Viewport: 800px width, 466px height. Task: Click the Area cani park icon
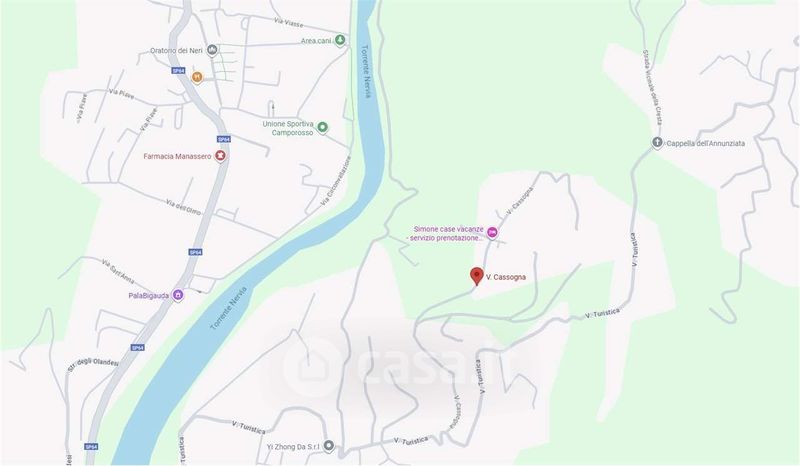pyautogui.click(x=340, y=40)
